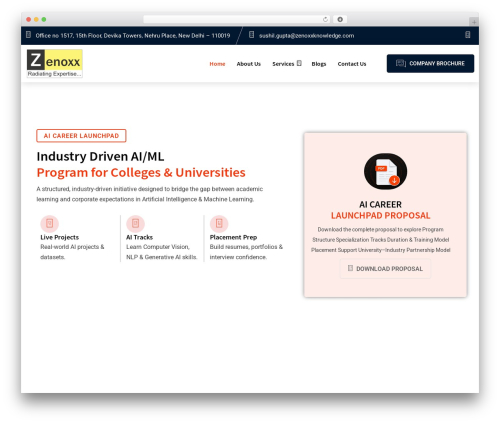500x423 pixels.
Task: Click the macOS yellow minimize window dot
Action: 36,19
